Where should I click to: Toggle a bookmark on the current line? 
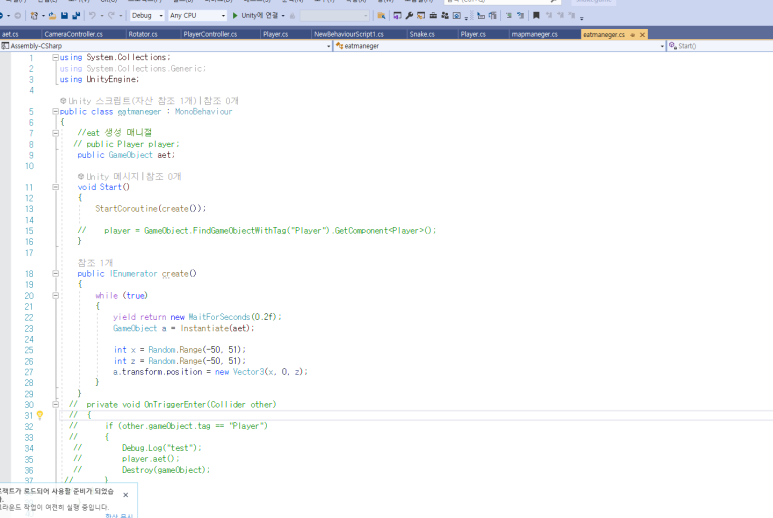coord(536,16)
